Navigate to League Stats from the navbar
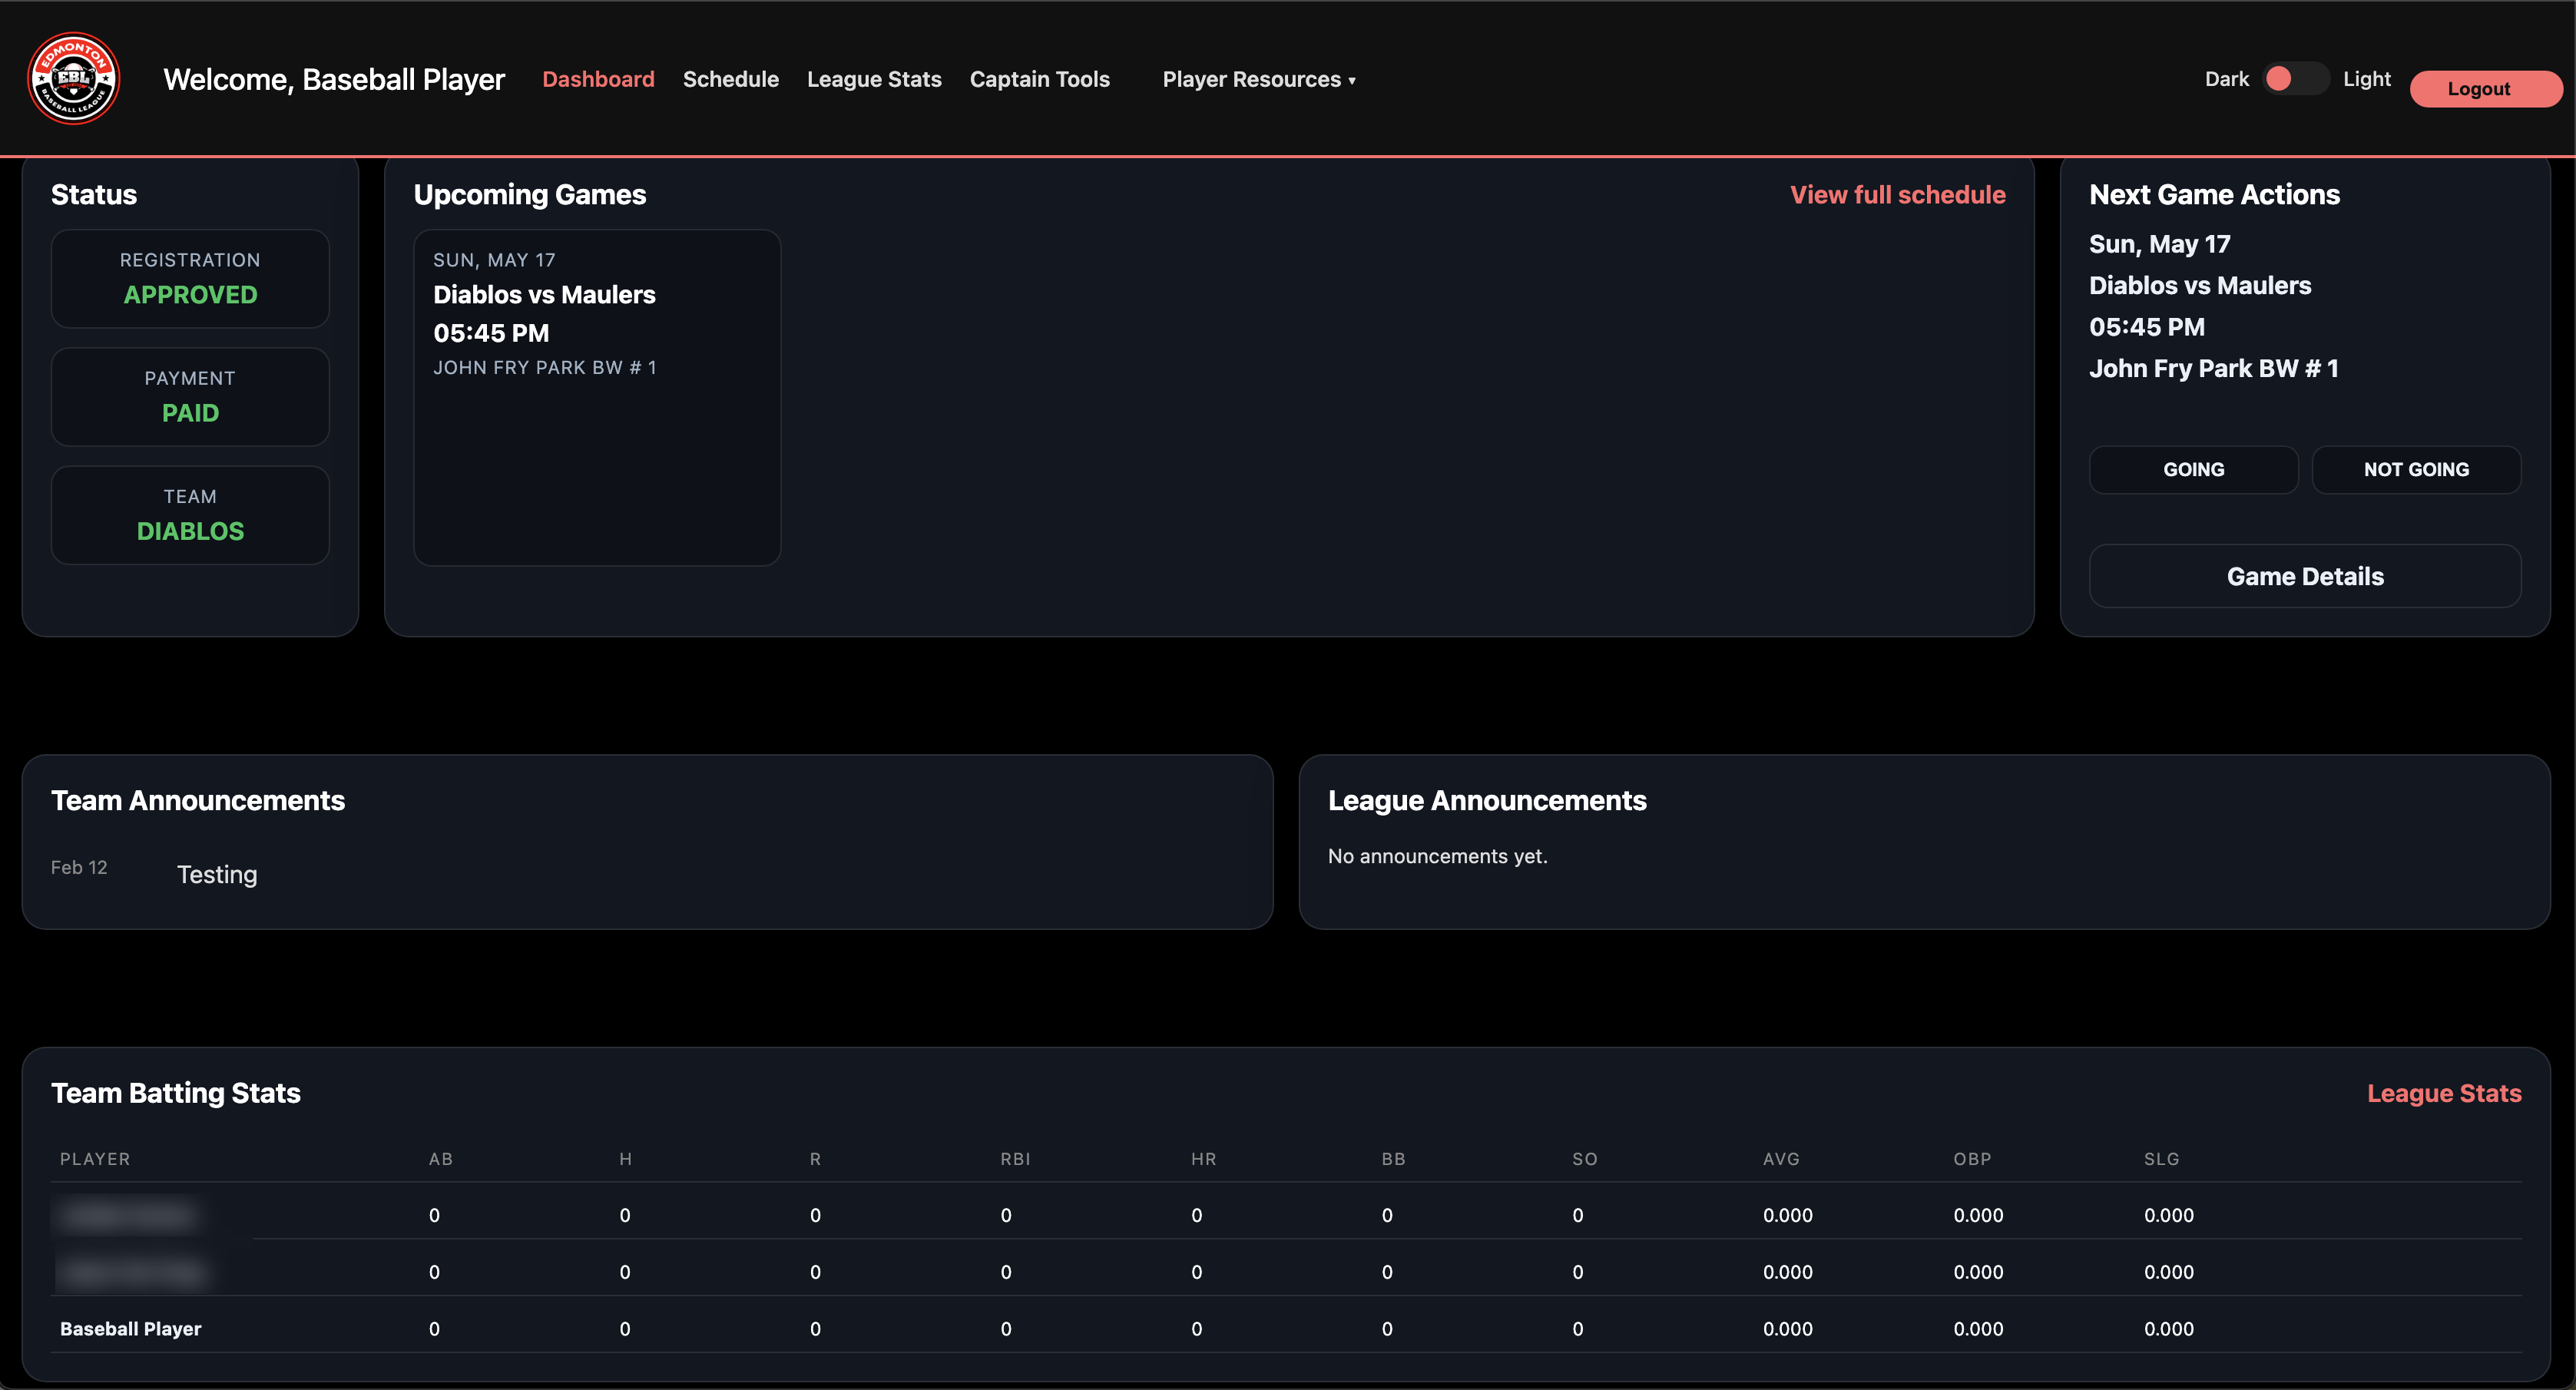The image size is (2576, 1390). 874,79
